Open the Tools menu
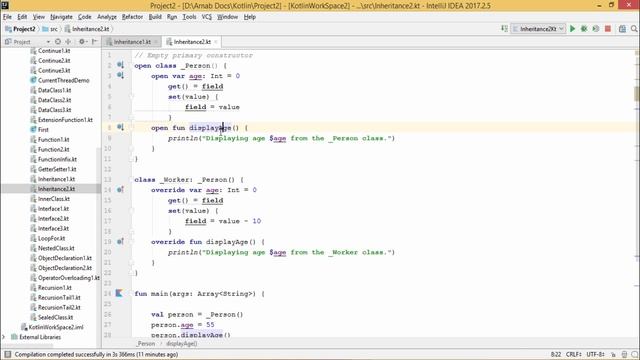This screenshot has height=360, width=640. click(x=189, y=17)
